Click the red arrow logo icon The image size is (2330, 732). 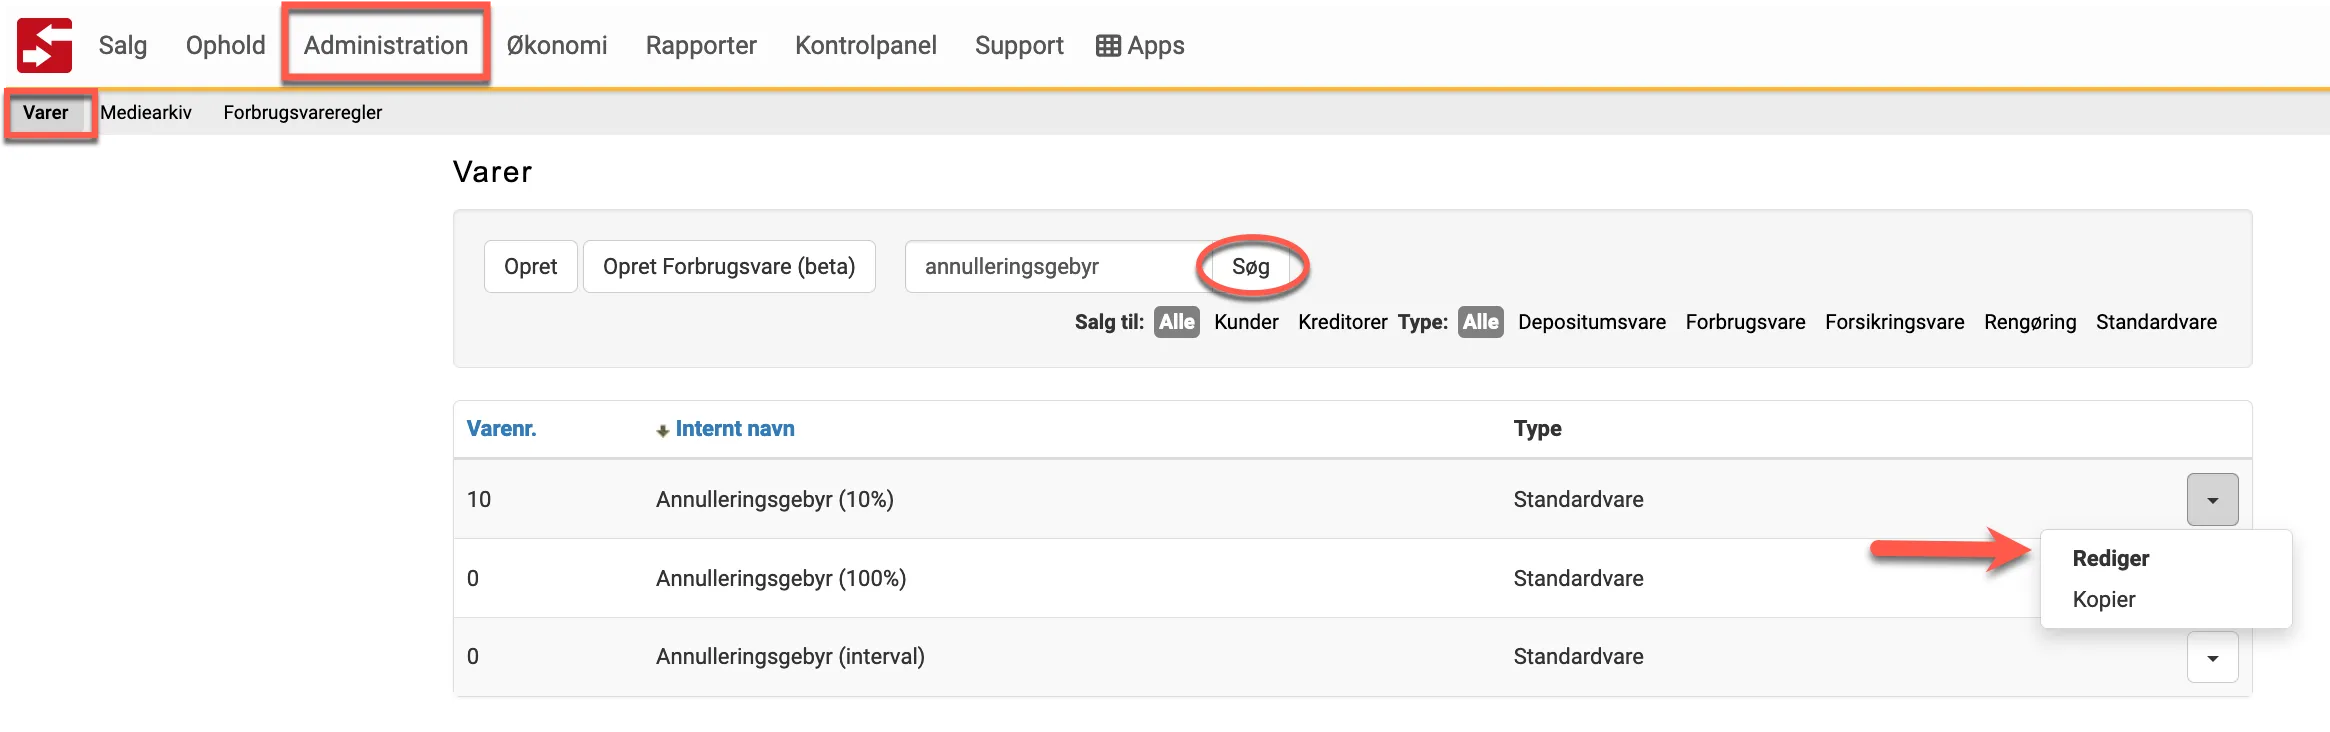tap(44, 46)
